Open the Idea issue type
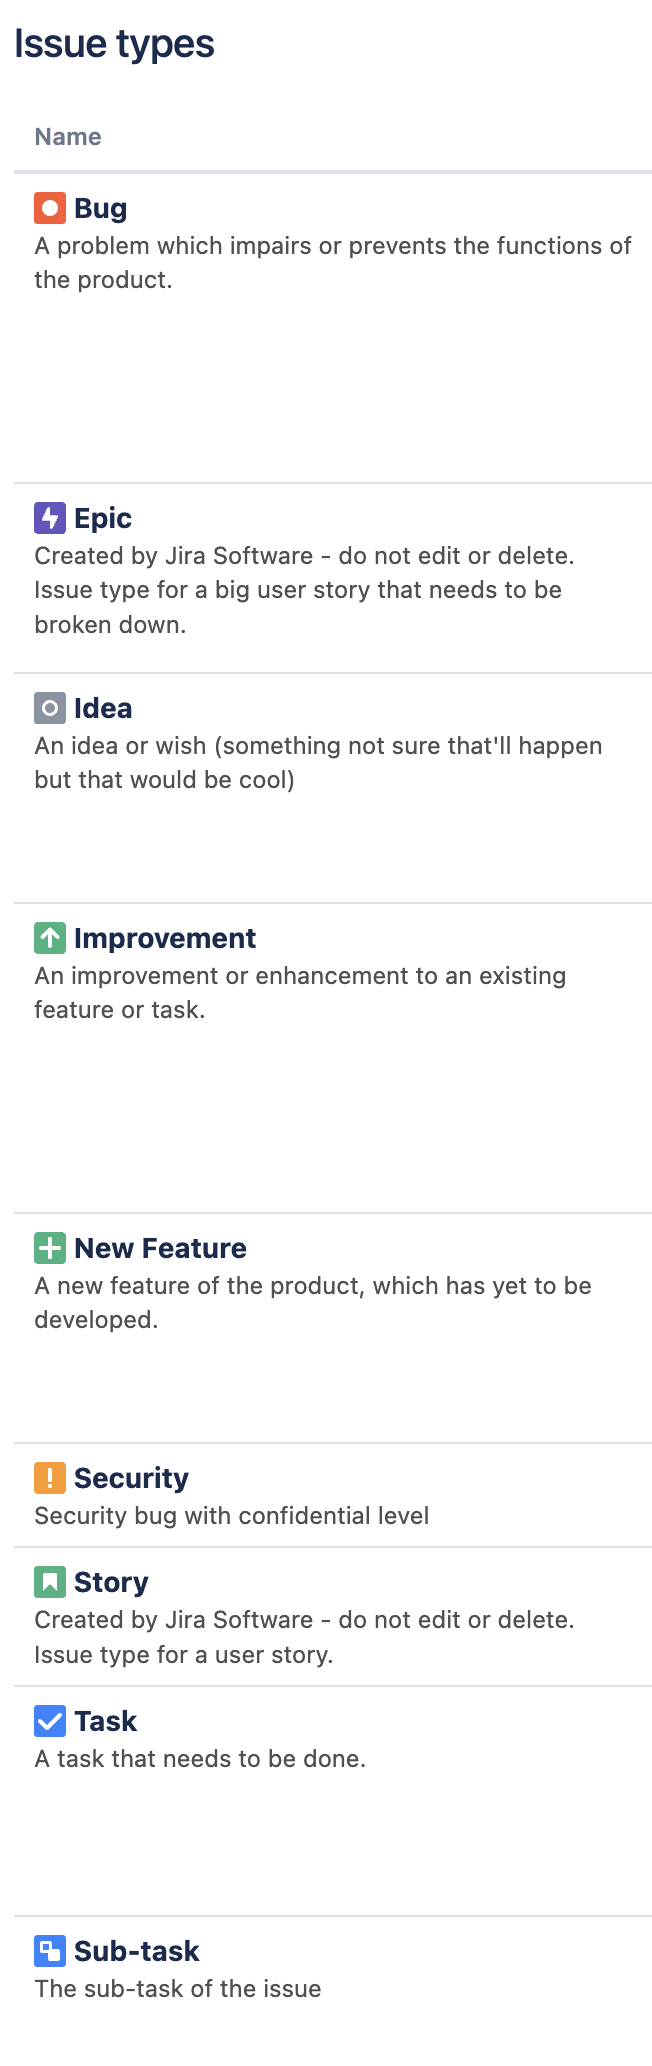652x2066 pixels. point(103,708)
